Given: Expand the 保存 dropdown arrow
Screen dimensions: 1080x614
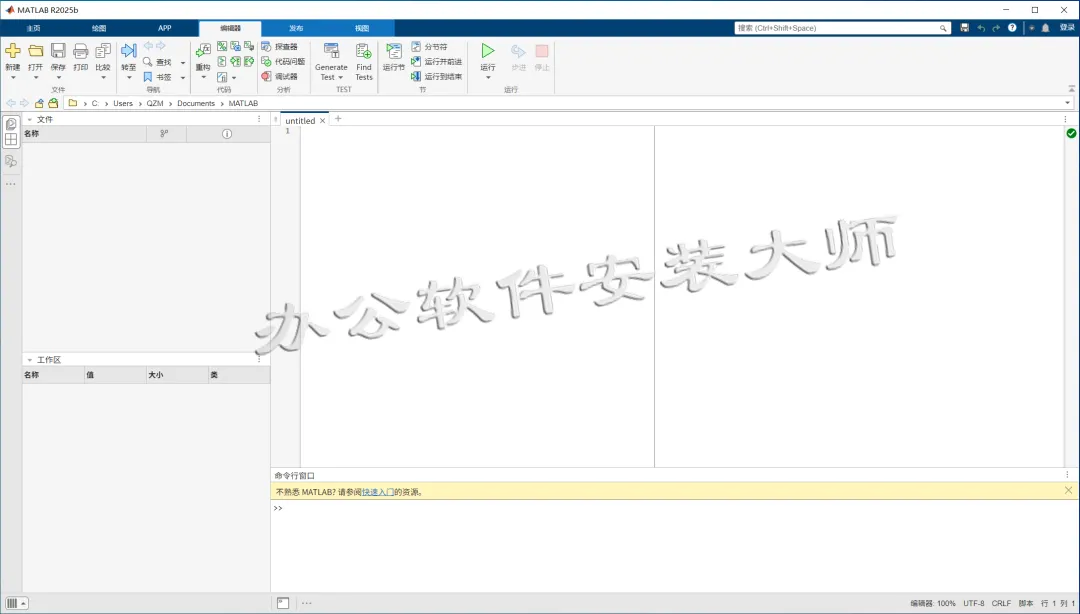Looking at the screenshot, I should pyautogui.click(x=58, y=77).
